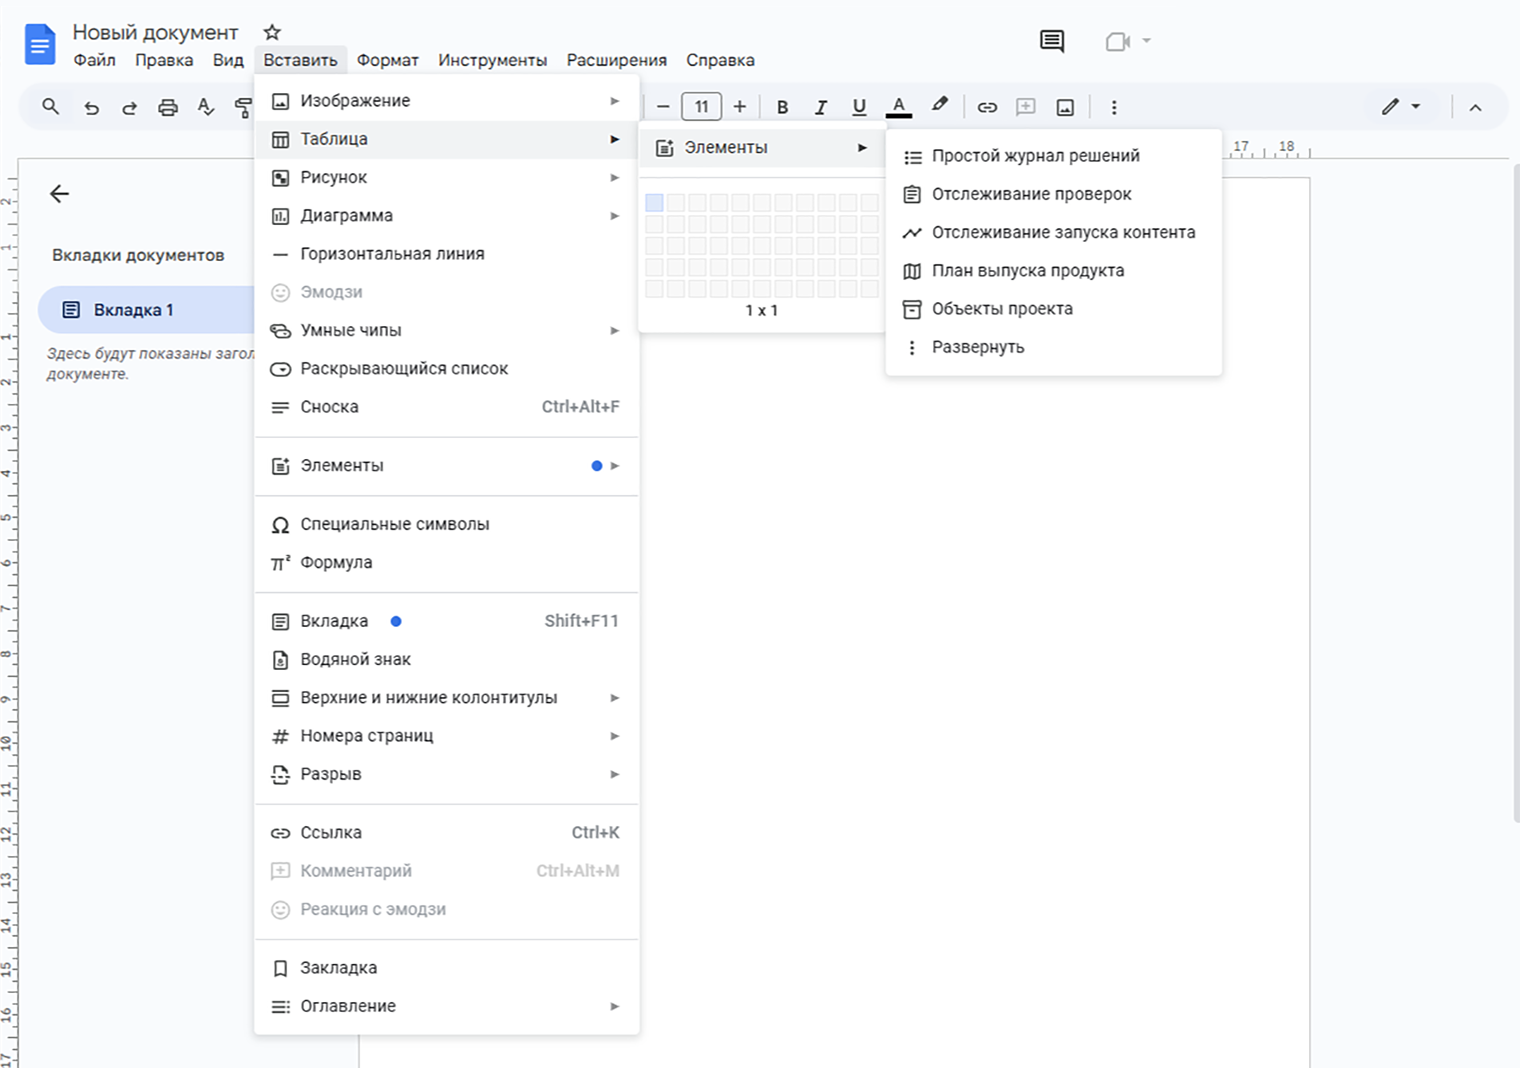Viewport: 1520px width, 1068px height.
Task: Expand the Разрыв submenu
Action: click(x=446, y=774)
